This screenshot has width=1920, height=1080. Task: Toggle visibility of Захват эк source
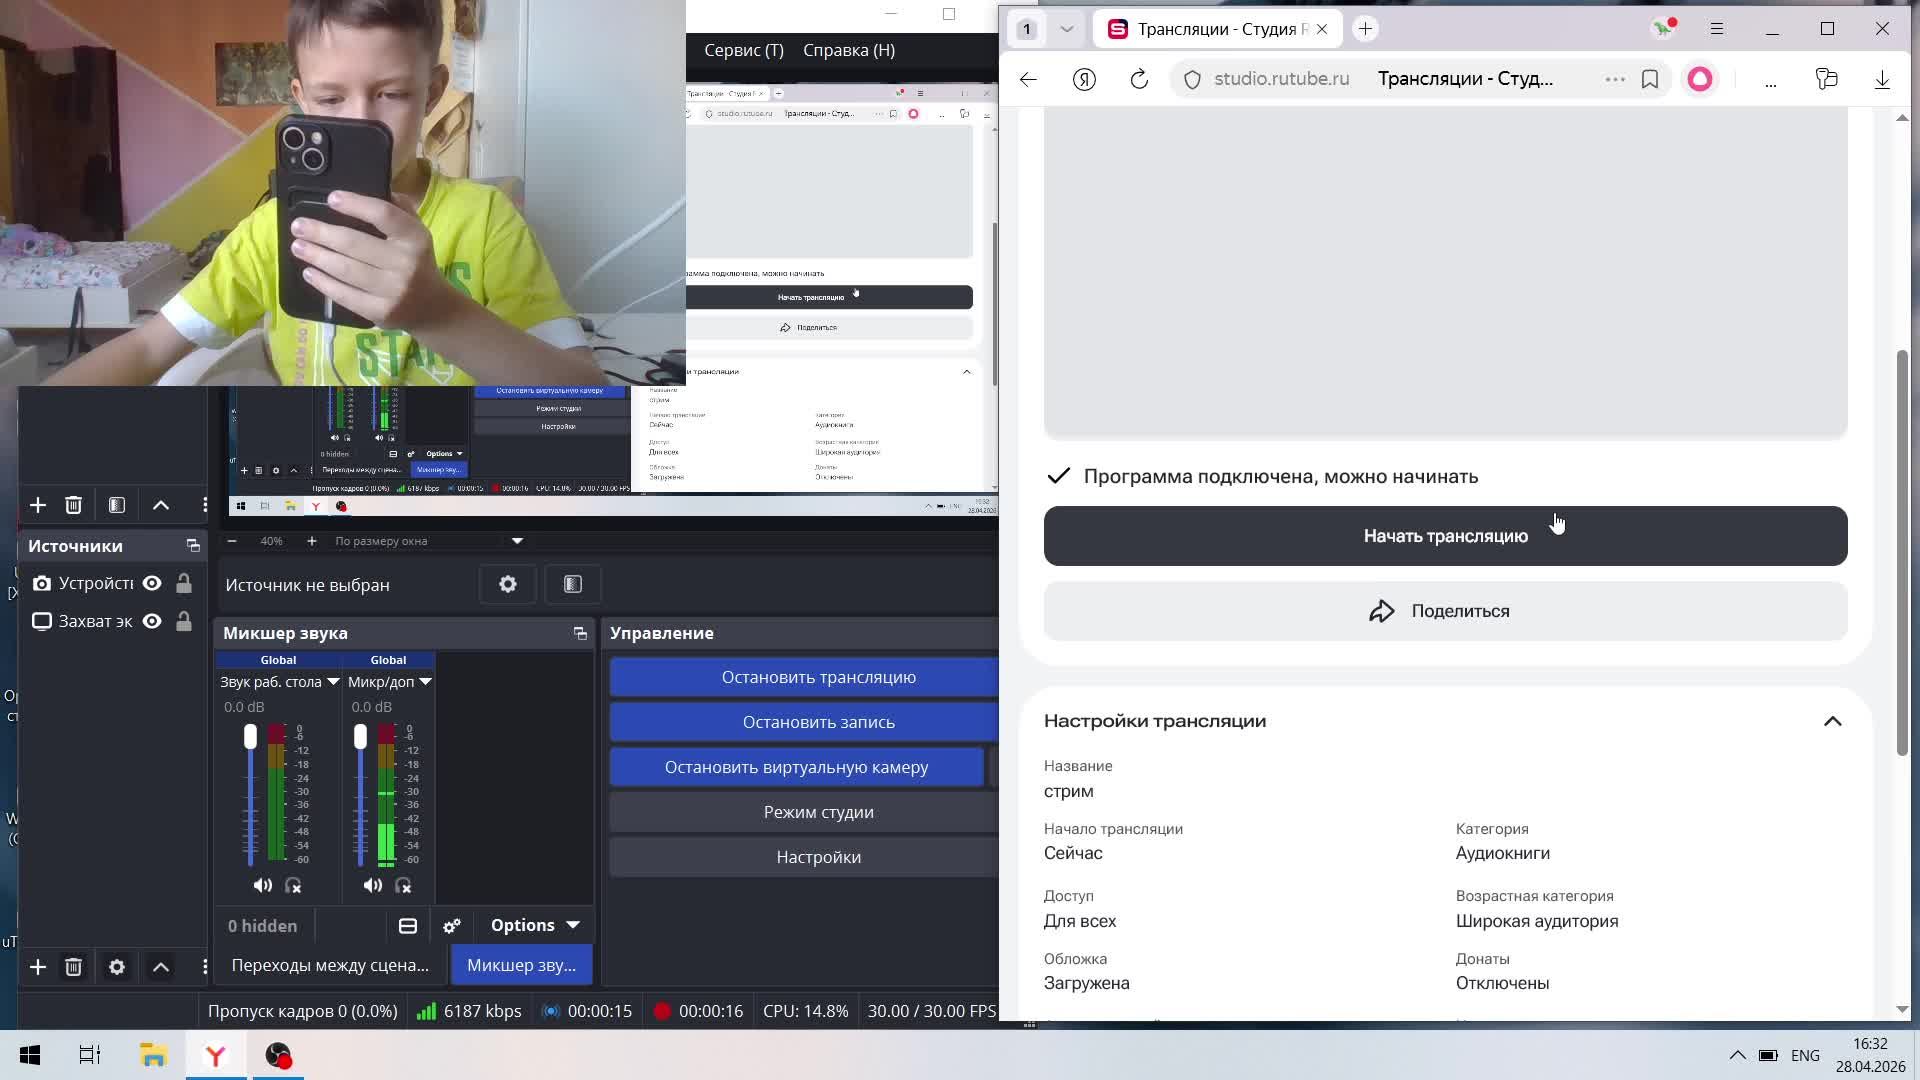point(152,621)
